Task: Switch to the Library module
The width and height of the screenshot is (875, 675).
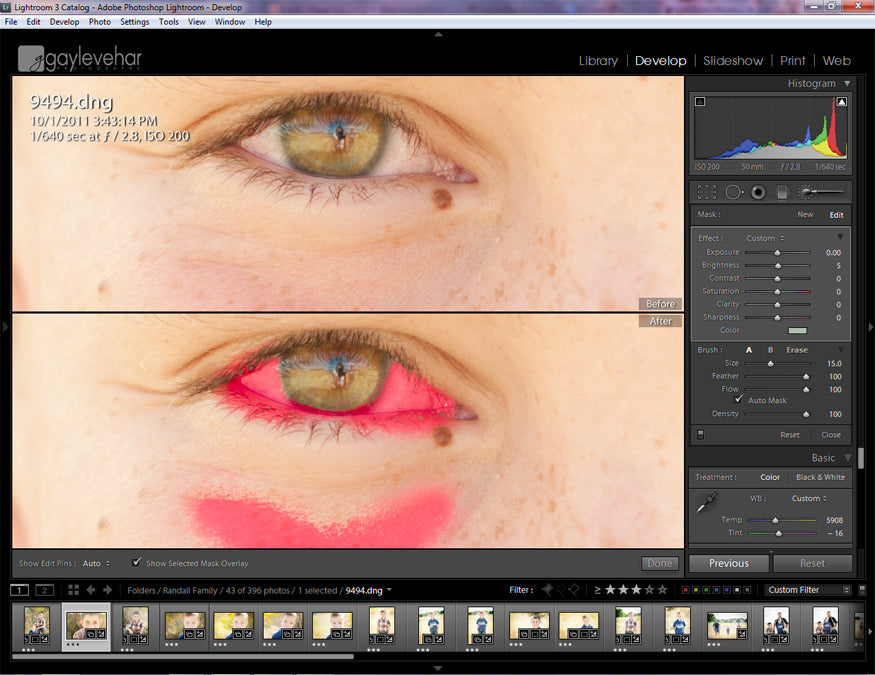Action: pos(598,61)
